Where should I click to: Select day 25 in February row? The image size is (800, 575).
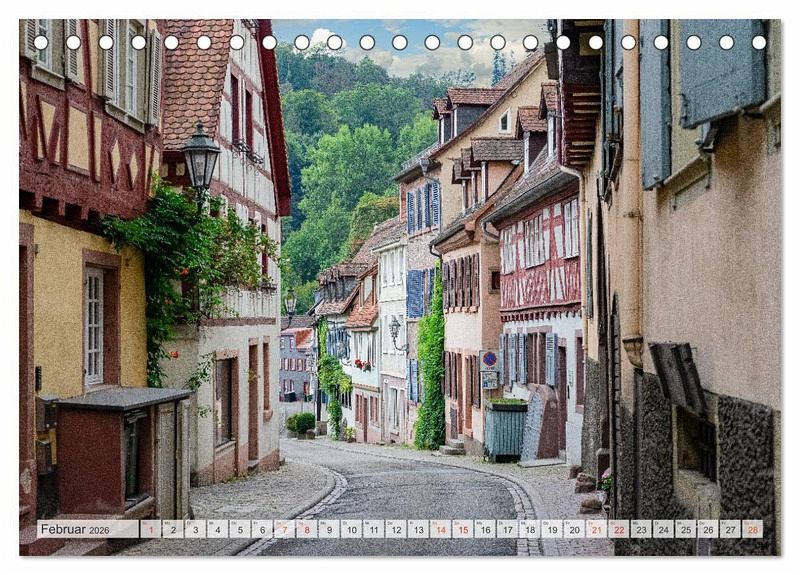tap(685, 529)
